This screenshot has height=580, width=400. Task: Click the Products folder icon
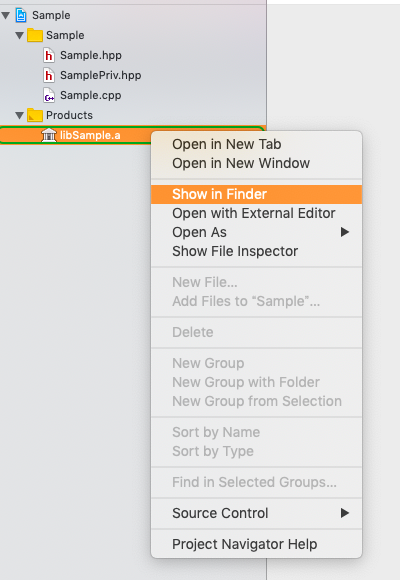click(x=35, y=115)
